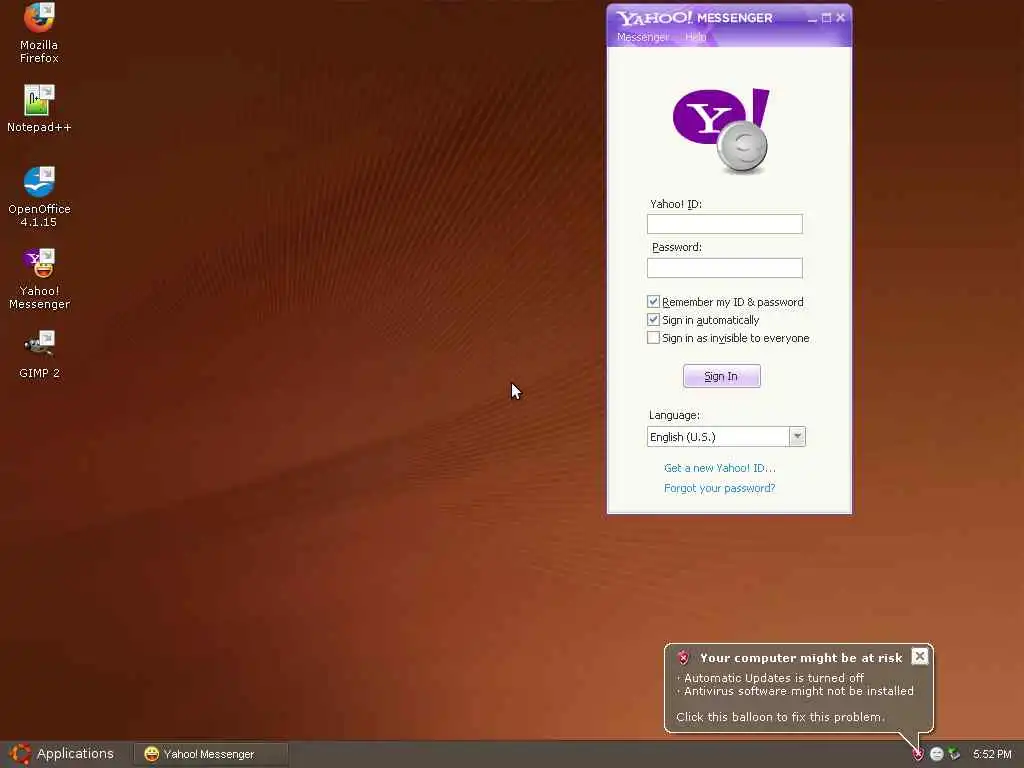Uncheck Sign in automatically
The image size is (1024, 768).
tap(653, 320)
